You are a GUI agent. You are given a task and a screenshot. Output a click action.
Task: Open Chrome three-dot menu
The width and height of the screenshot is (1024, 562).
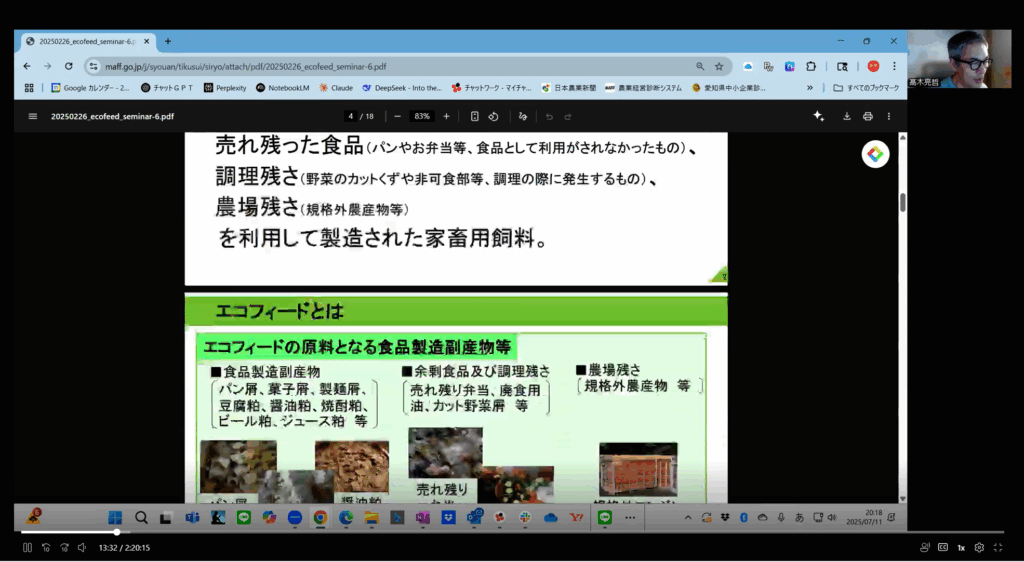(894, 67)
